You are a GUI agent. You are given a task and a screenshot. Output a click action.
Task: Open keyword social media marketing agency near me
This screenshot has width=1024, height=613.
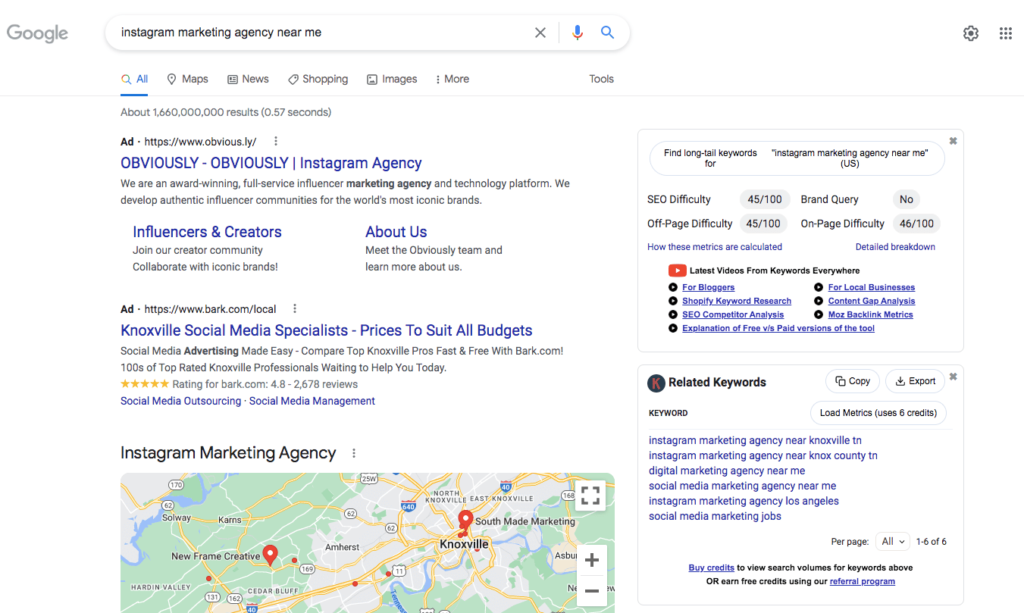[x=742, y=486]
